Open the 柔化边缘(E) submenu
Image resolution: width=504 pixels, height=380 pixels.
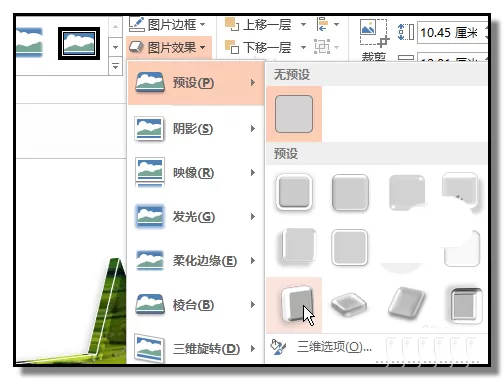[196, 261]
